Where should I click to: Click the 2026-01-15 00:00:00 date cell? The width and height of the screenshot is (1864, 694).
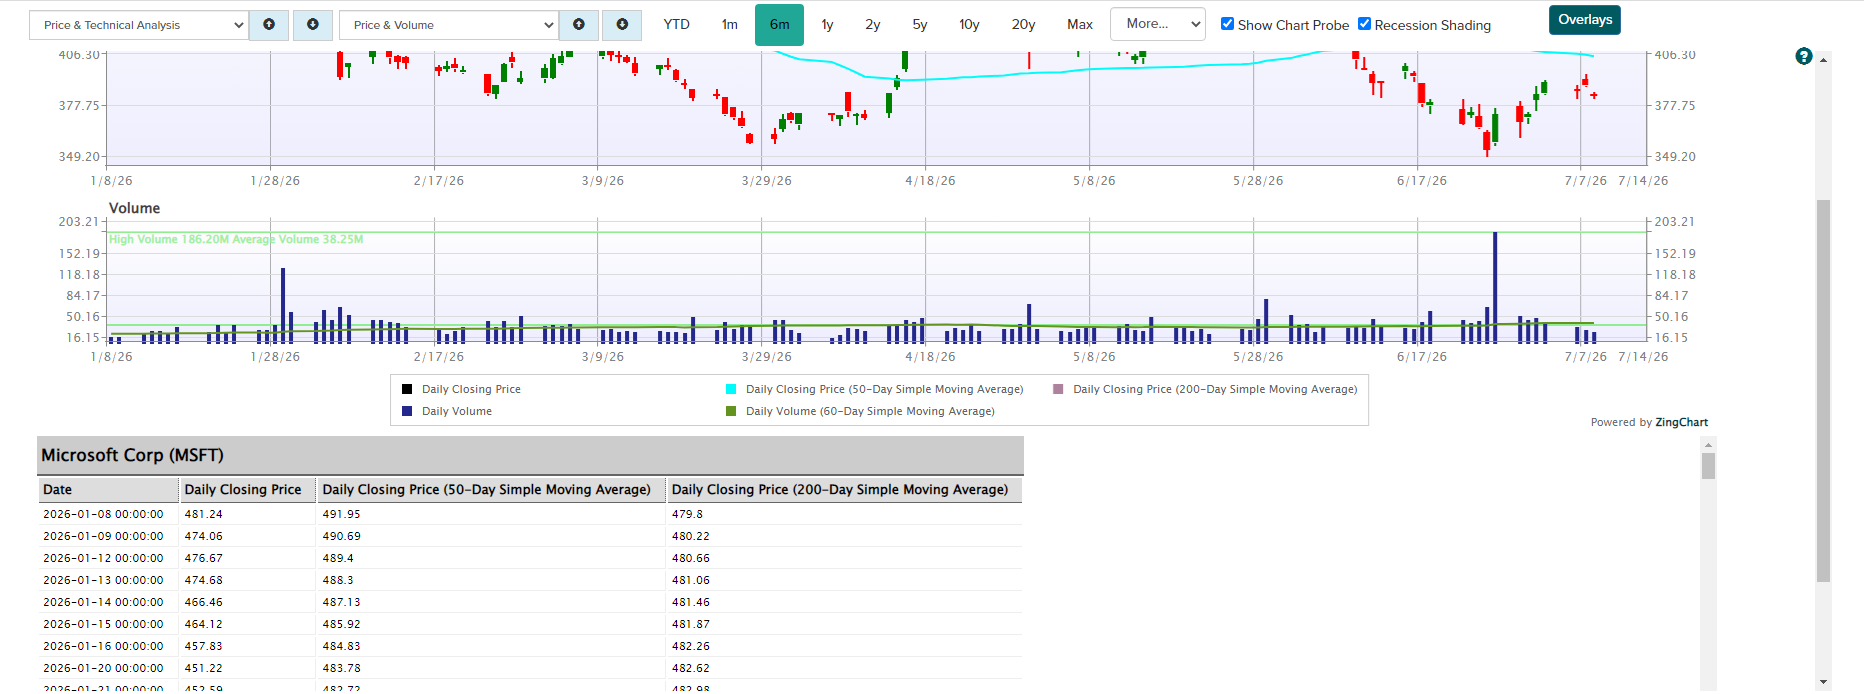[x=103, y=624]
